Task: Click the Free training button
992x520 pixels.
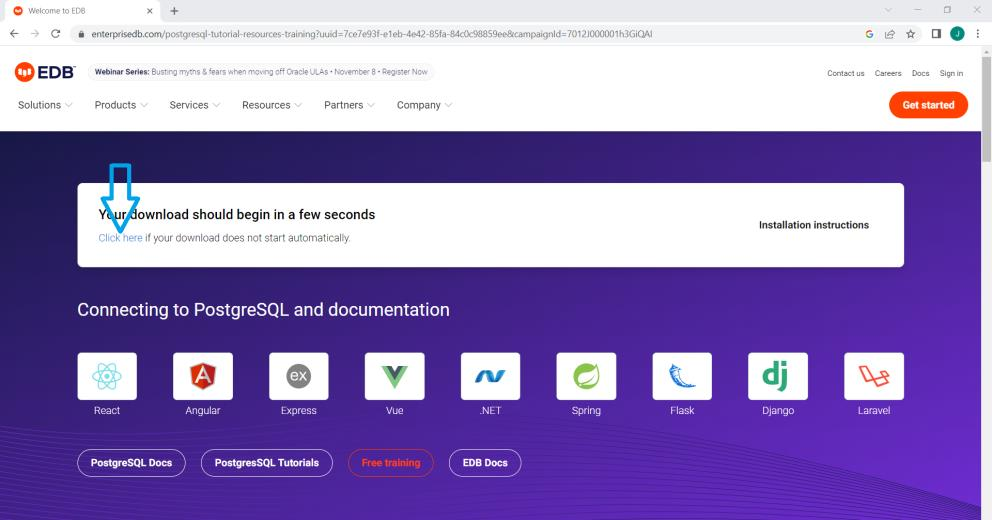Action: 390,463
